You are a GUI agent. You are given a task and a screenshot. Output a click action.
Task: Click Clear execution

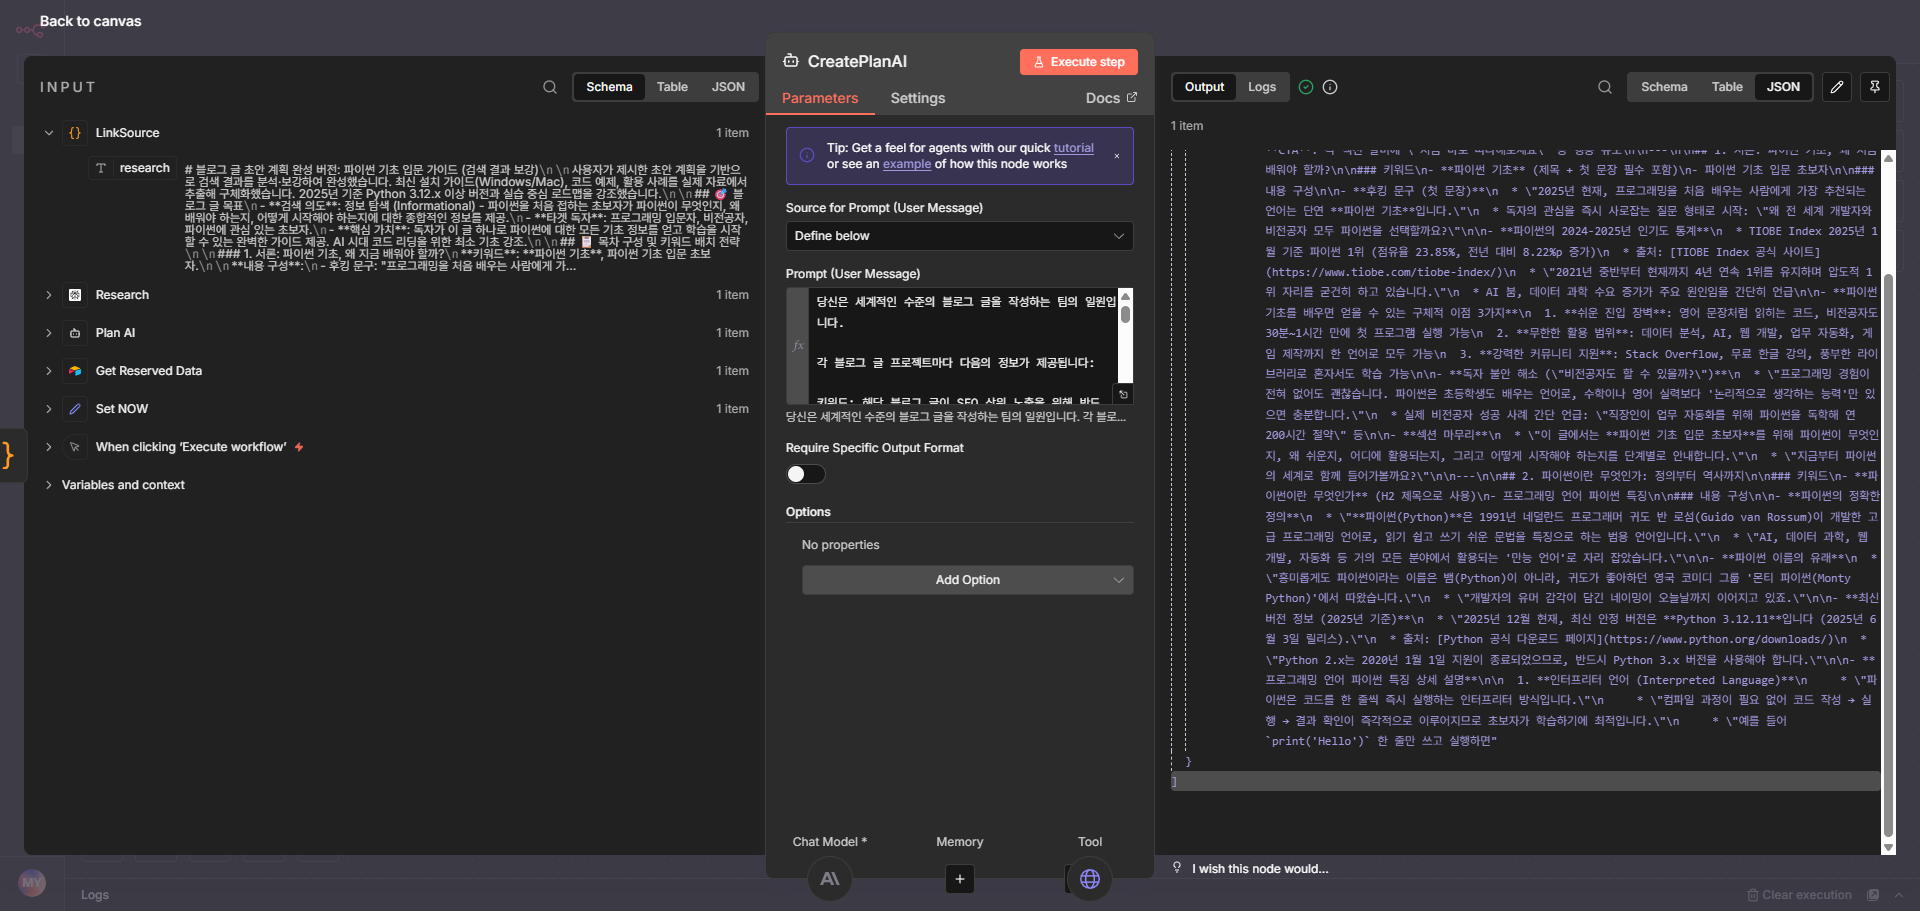click(1799, 895)
